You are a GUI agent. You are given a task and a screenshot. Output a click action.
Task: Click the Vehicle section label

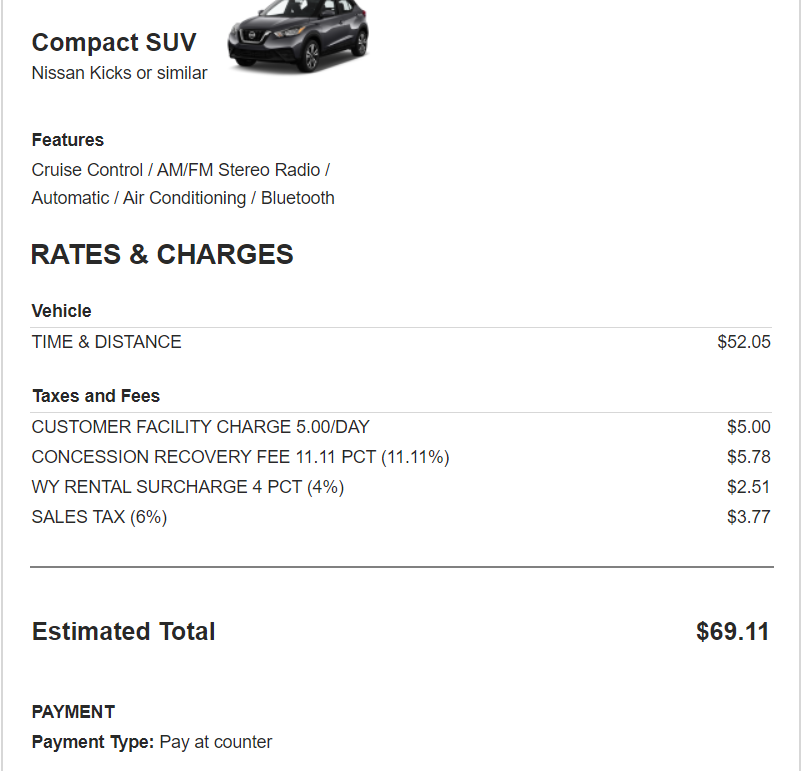pos(61,311)
